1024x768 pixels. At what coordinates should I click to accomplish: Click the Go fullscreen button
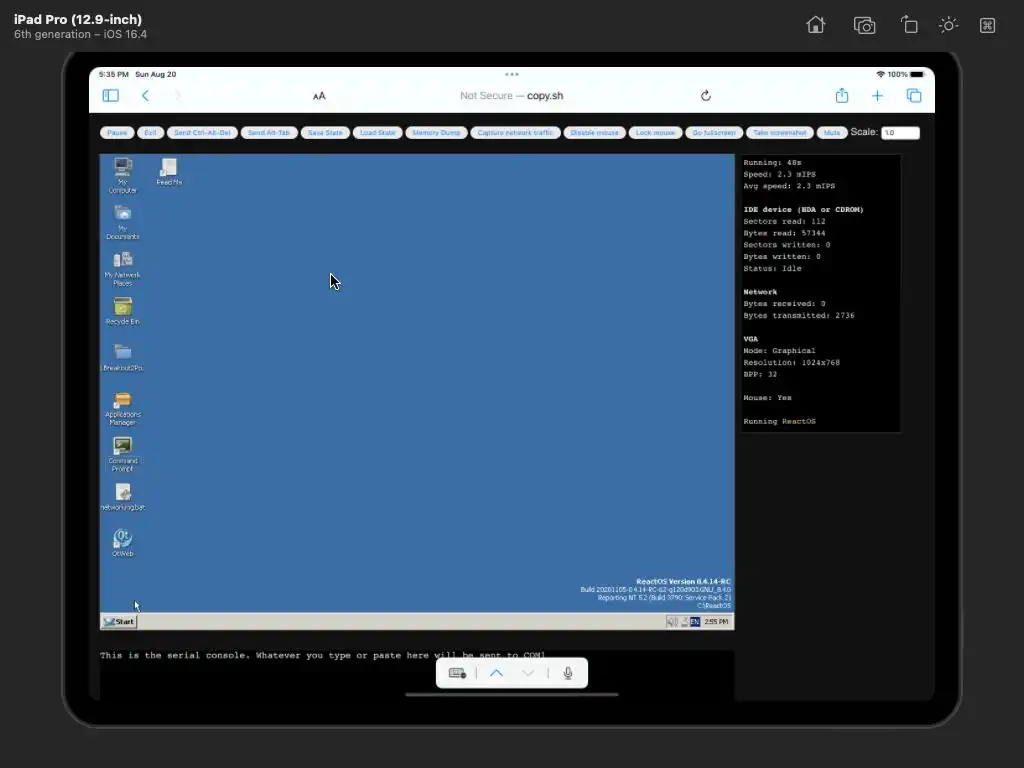tap(714, 133)
